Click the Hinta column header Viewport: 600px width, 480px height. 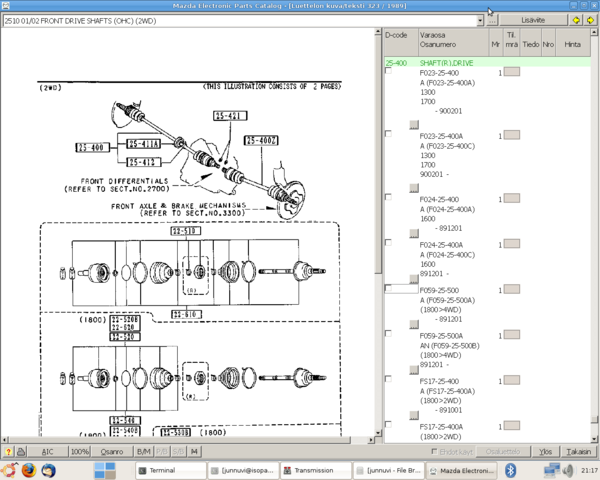572,44
